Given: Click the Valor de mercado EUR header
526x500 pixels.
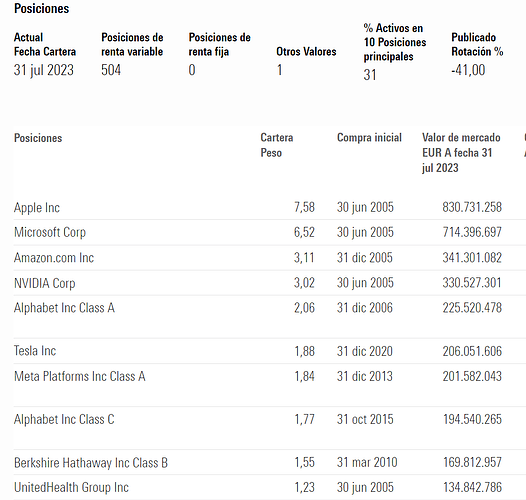Looking at the screenshot, I should [x=461, y=153].
